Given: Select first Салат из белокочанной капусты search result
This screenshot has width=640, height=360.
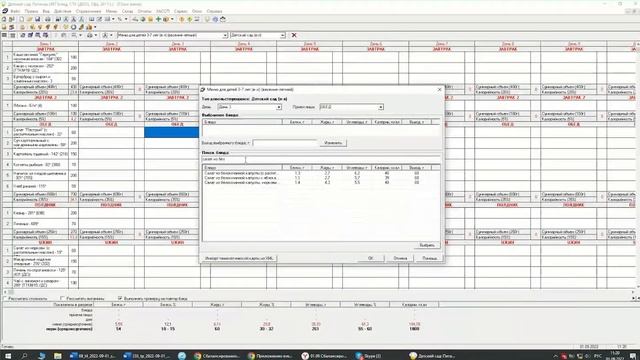Looking at the screenshot, I should [321, 173].
